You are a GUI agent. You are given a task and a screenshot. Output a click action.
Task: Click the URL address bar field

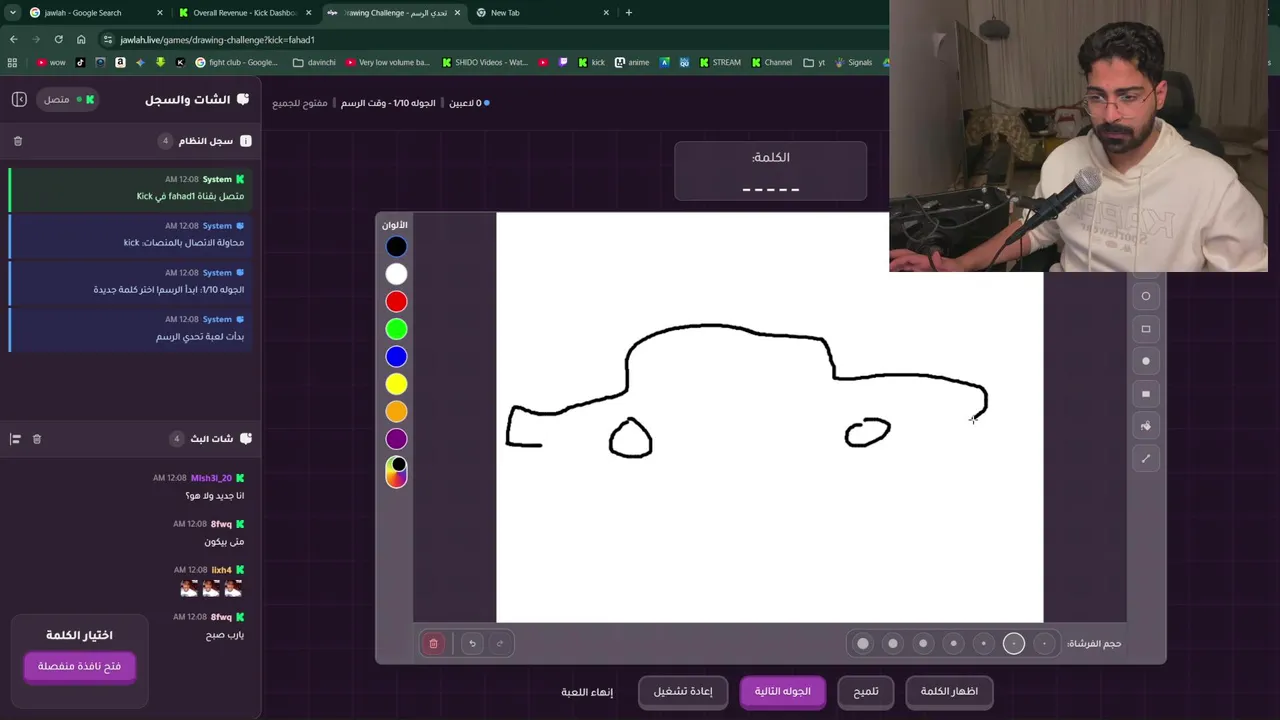tap(490, 39)
